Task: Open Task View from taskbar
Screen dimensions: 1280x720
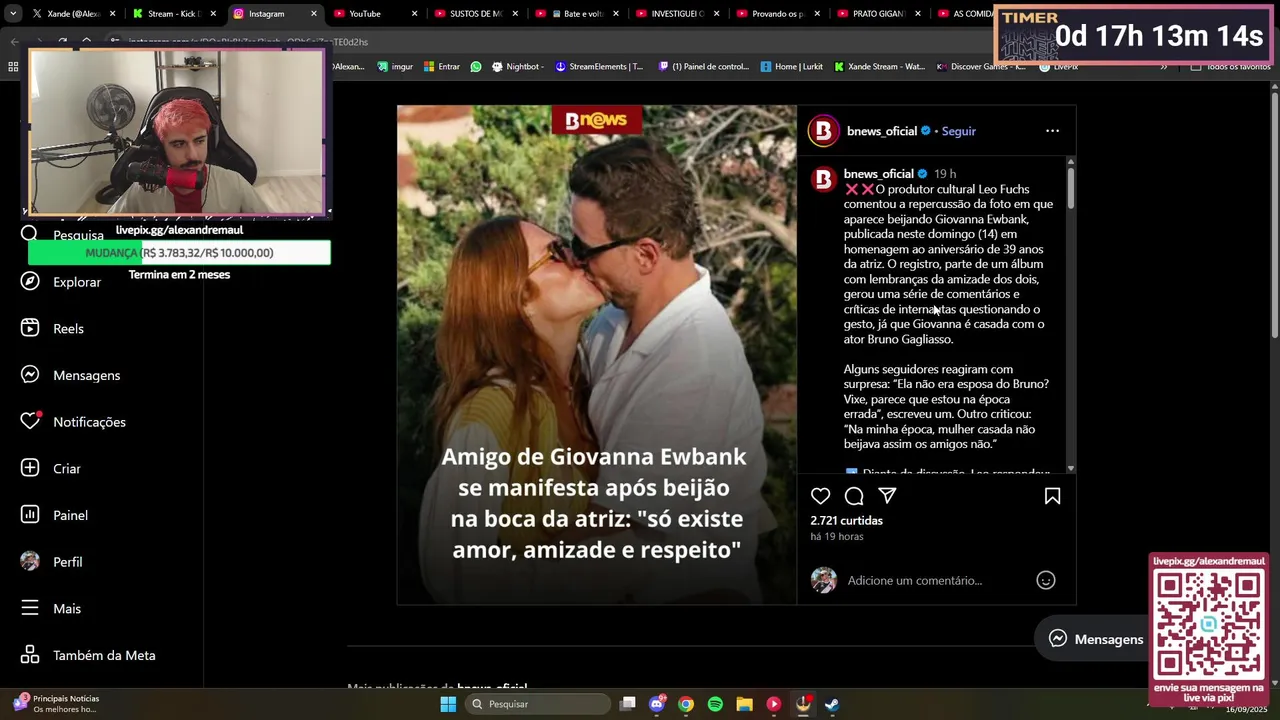Action: (627, 704)
